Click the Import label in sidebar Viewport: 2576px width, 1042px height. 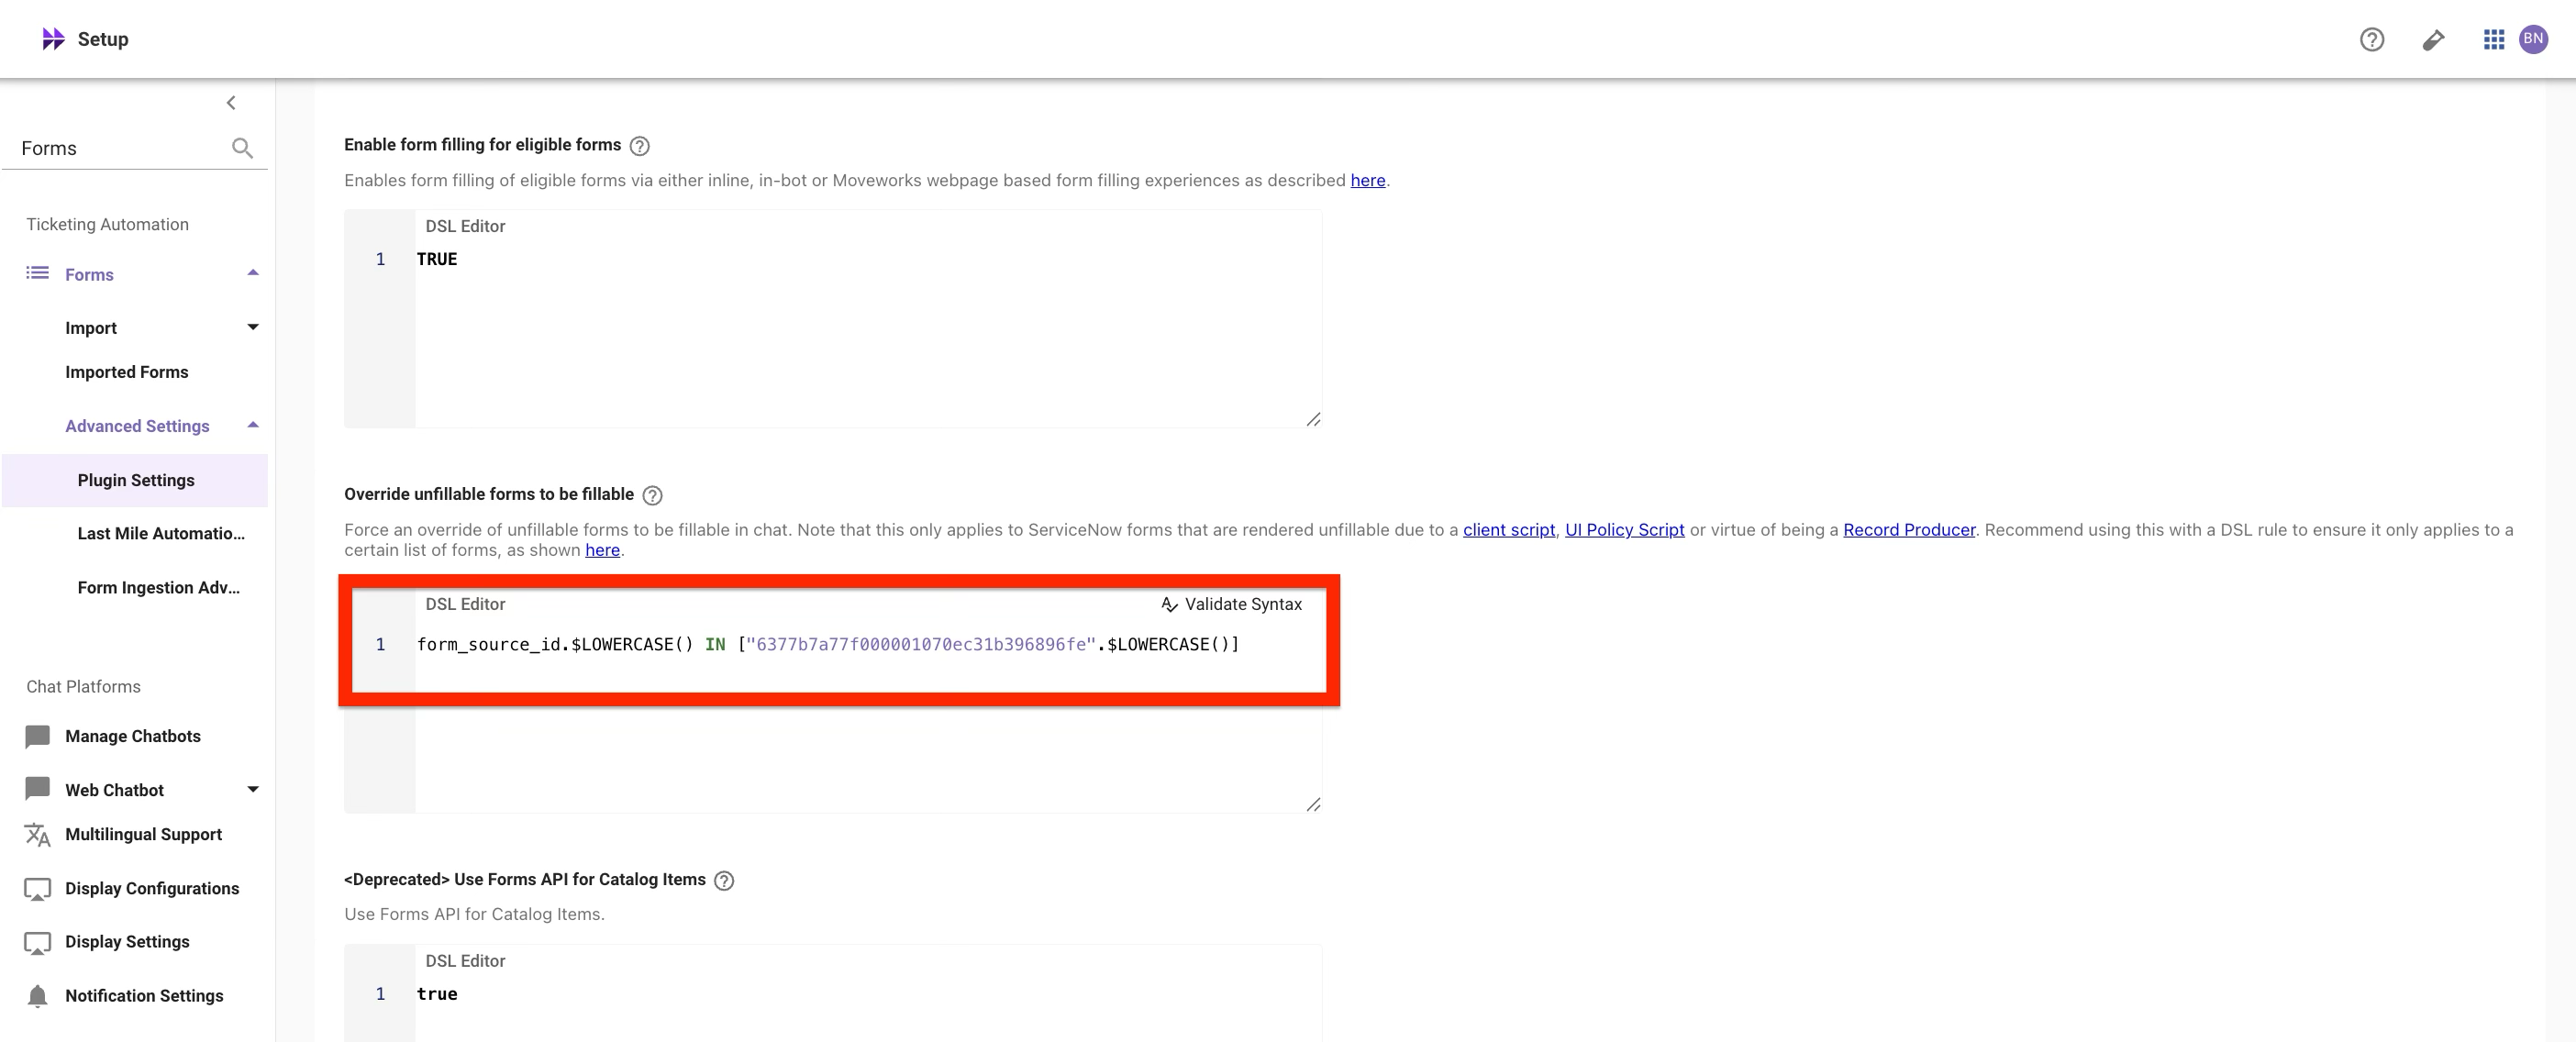[x=91, y=328]
